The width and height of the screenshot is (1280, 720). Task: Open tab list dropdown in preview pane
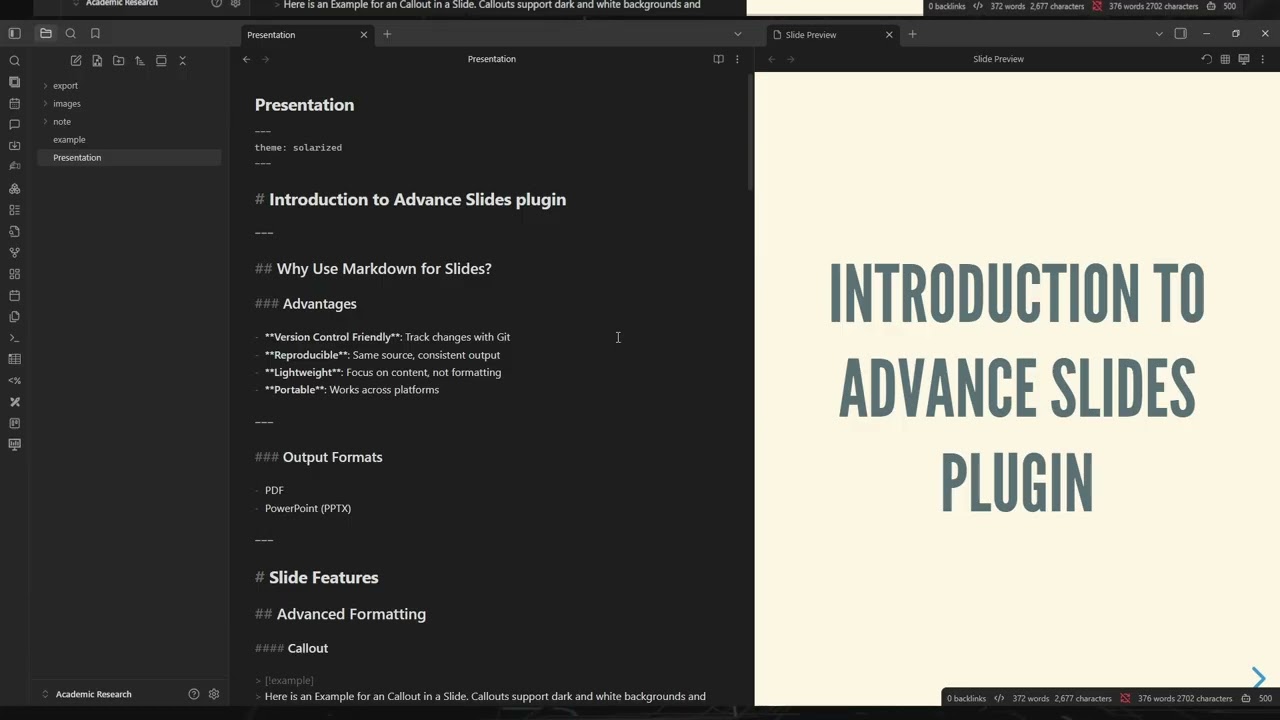pyautogui.click(x=1159, y=34)
